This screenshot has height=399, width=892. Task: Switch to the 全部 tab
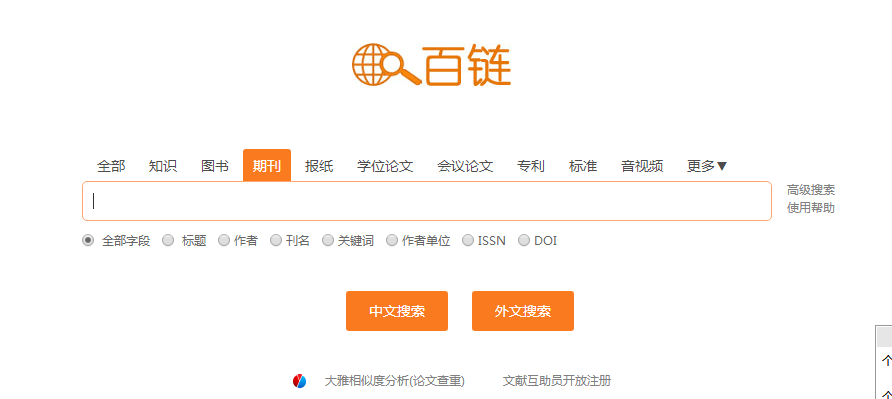click(x=112, y=166)
